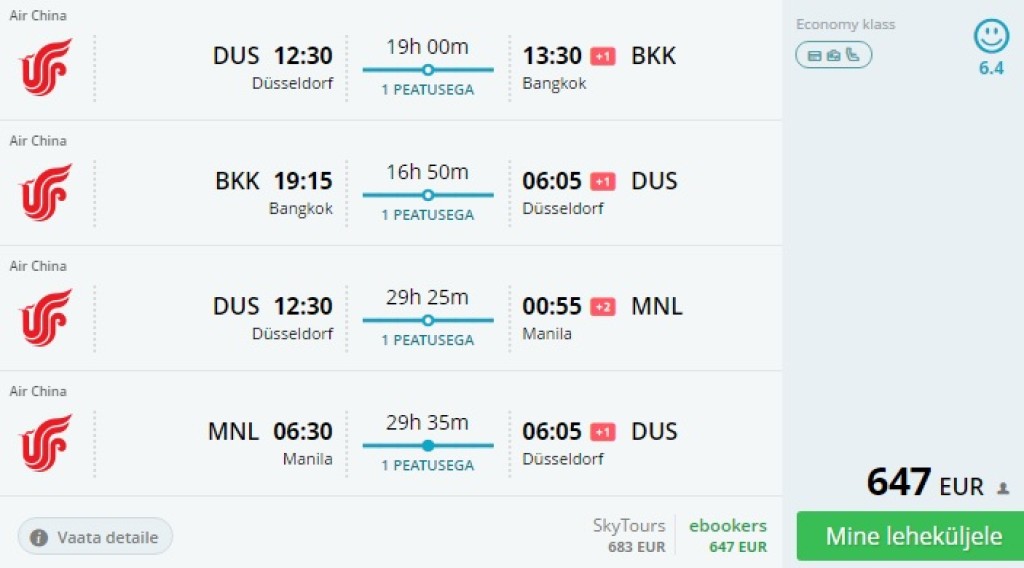Click the +2 day badge for Manila arrival
This screenshot has height=568, width=1024.
coord(603,307)
